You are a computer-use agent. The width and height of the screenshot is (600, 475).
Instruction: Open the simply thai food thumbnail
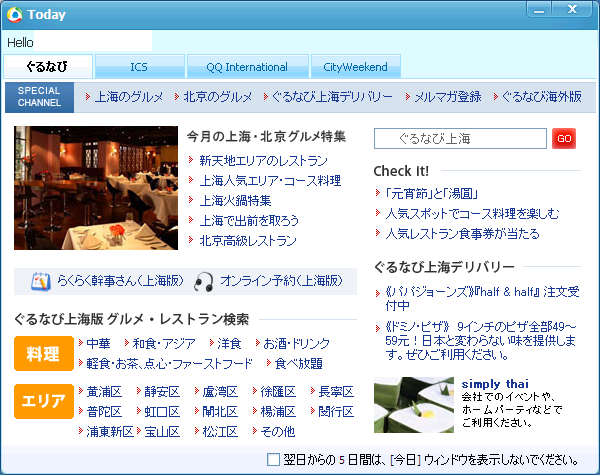point(414,405)
